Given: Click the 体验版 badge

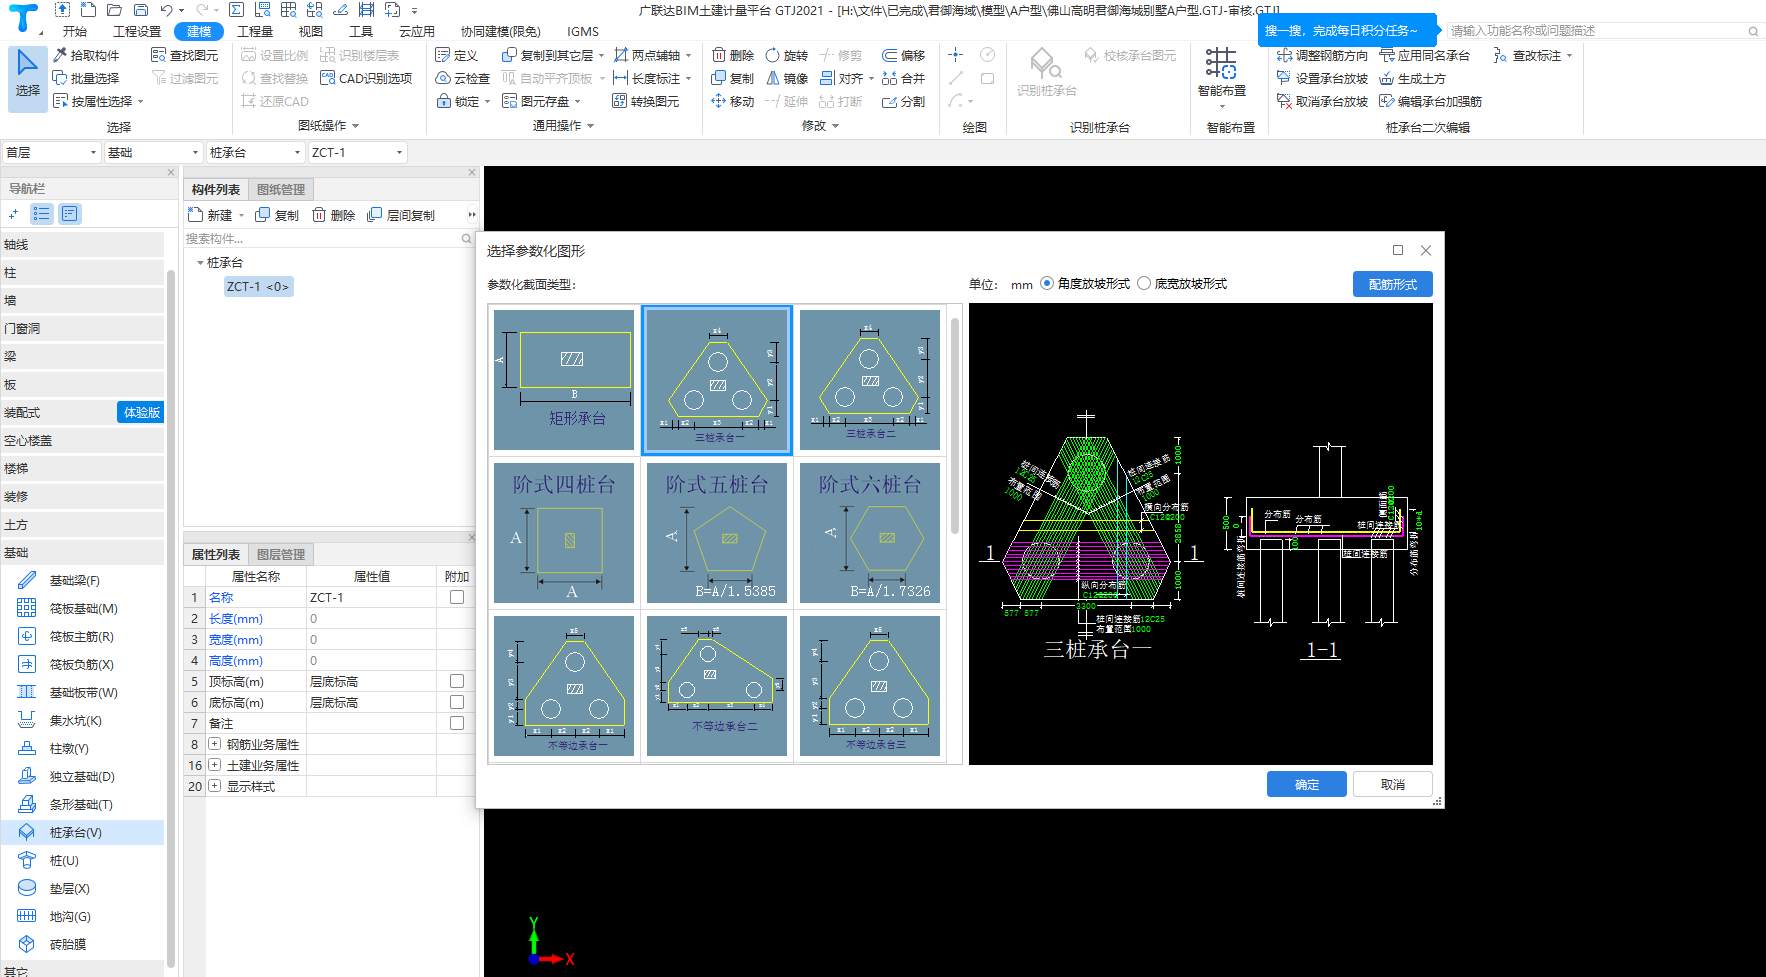Looking at the screenshot, I should point(141,412).
